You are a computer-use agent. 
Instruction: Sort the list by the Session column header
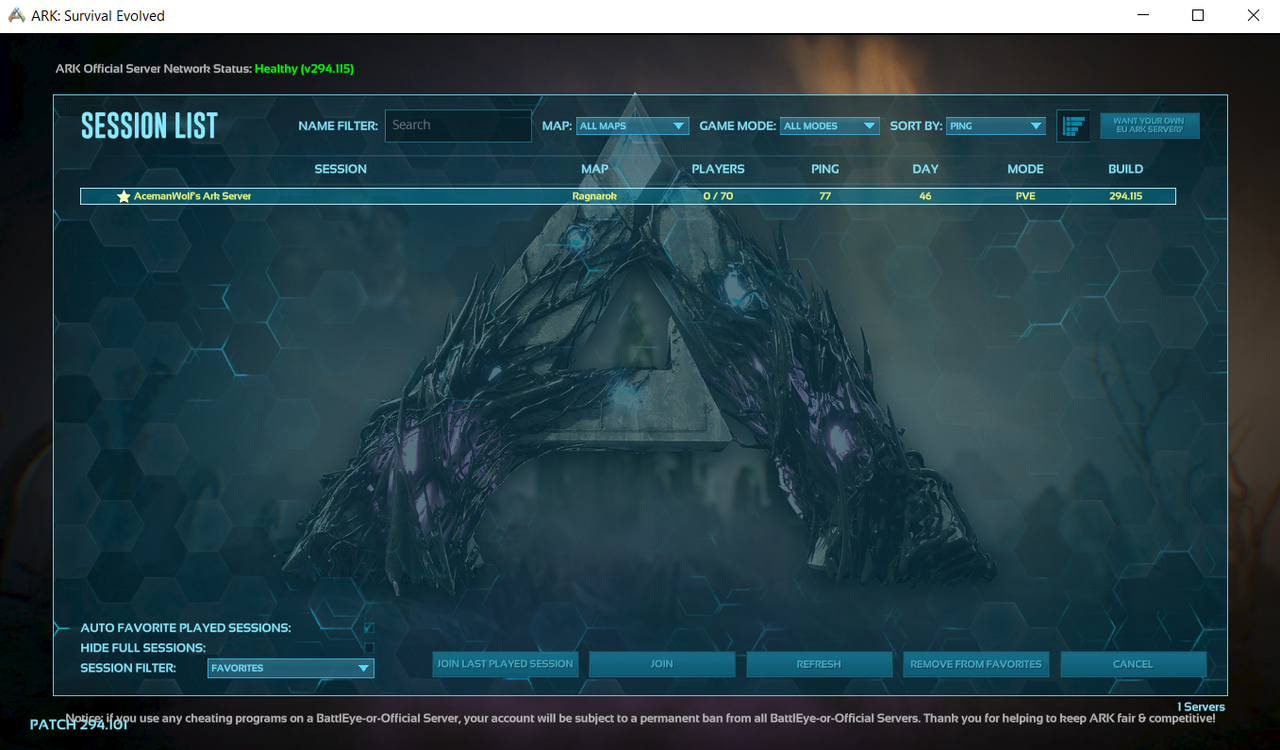tap(341, 169)
